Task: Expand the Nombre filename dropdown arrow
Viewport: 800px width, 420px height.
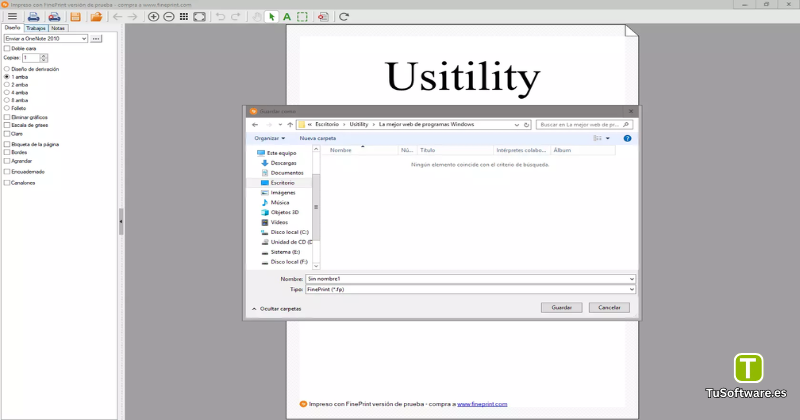Action: pos(632,279)
